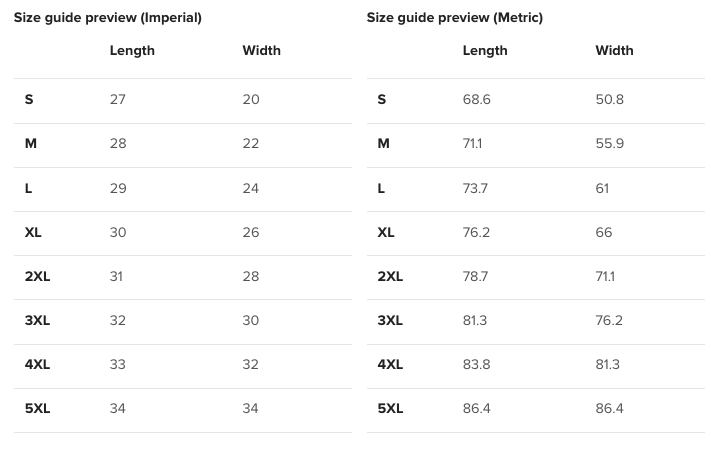Click the 2XL row label in Imperial table
Image resolution: width=719 pixels, height=450 pixels.
point(37,276)
